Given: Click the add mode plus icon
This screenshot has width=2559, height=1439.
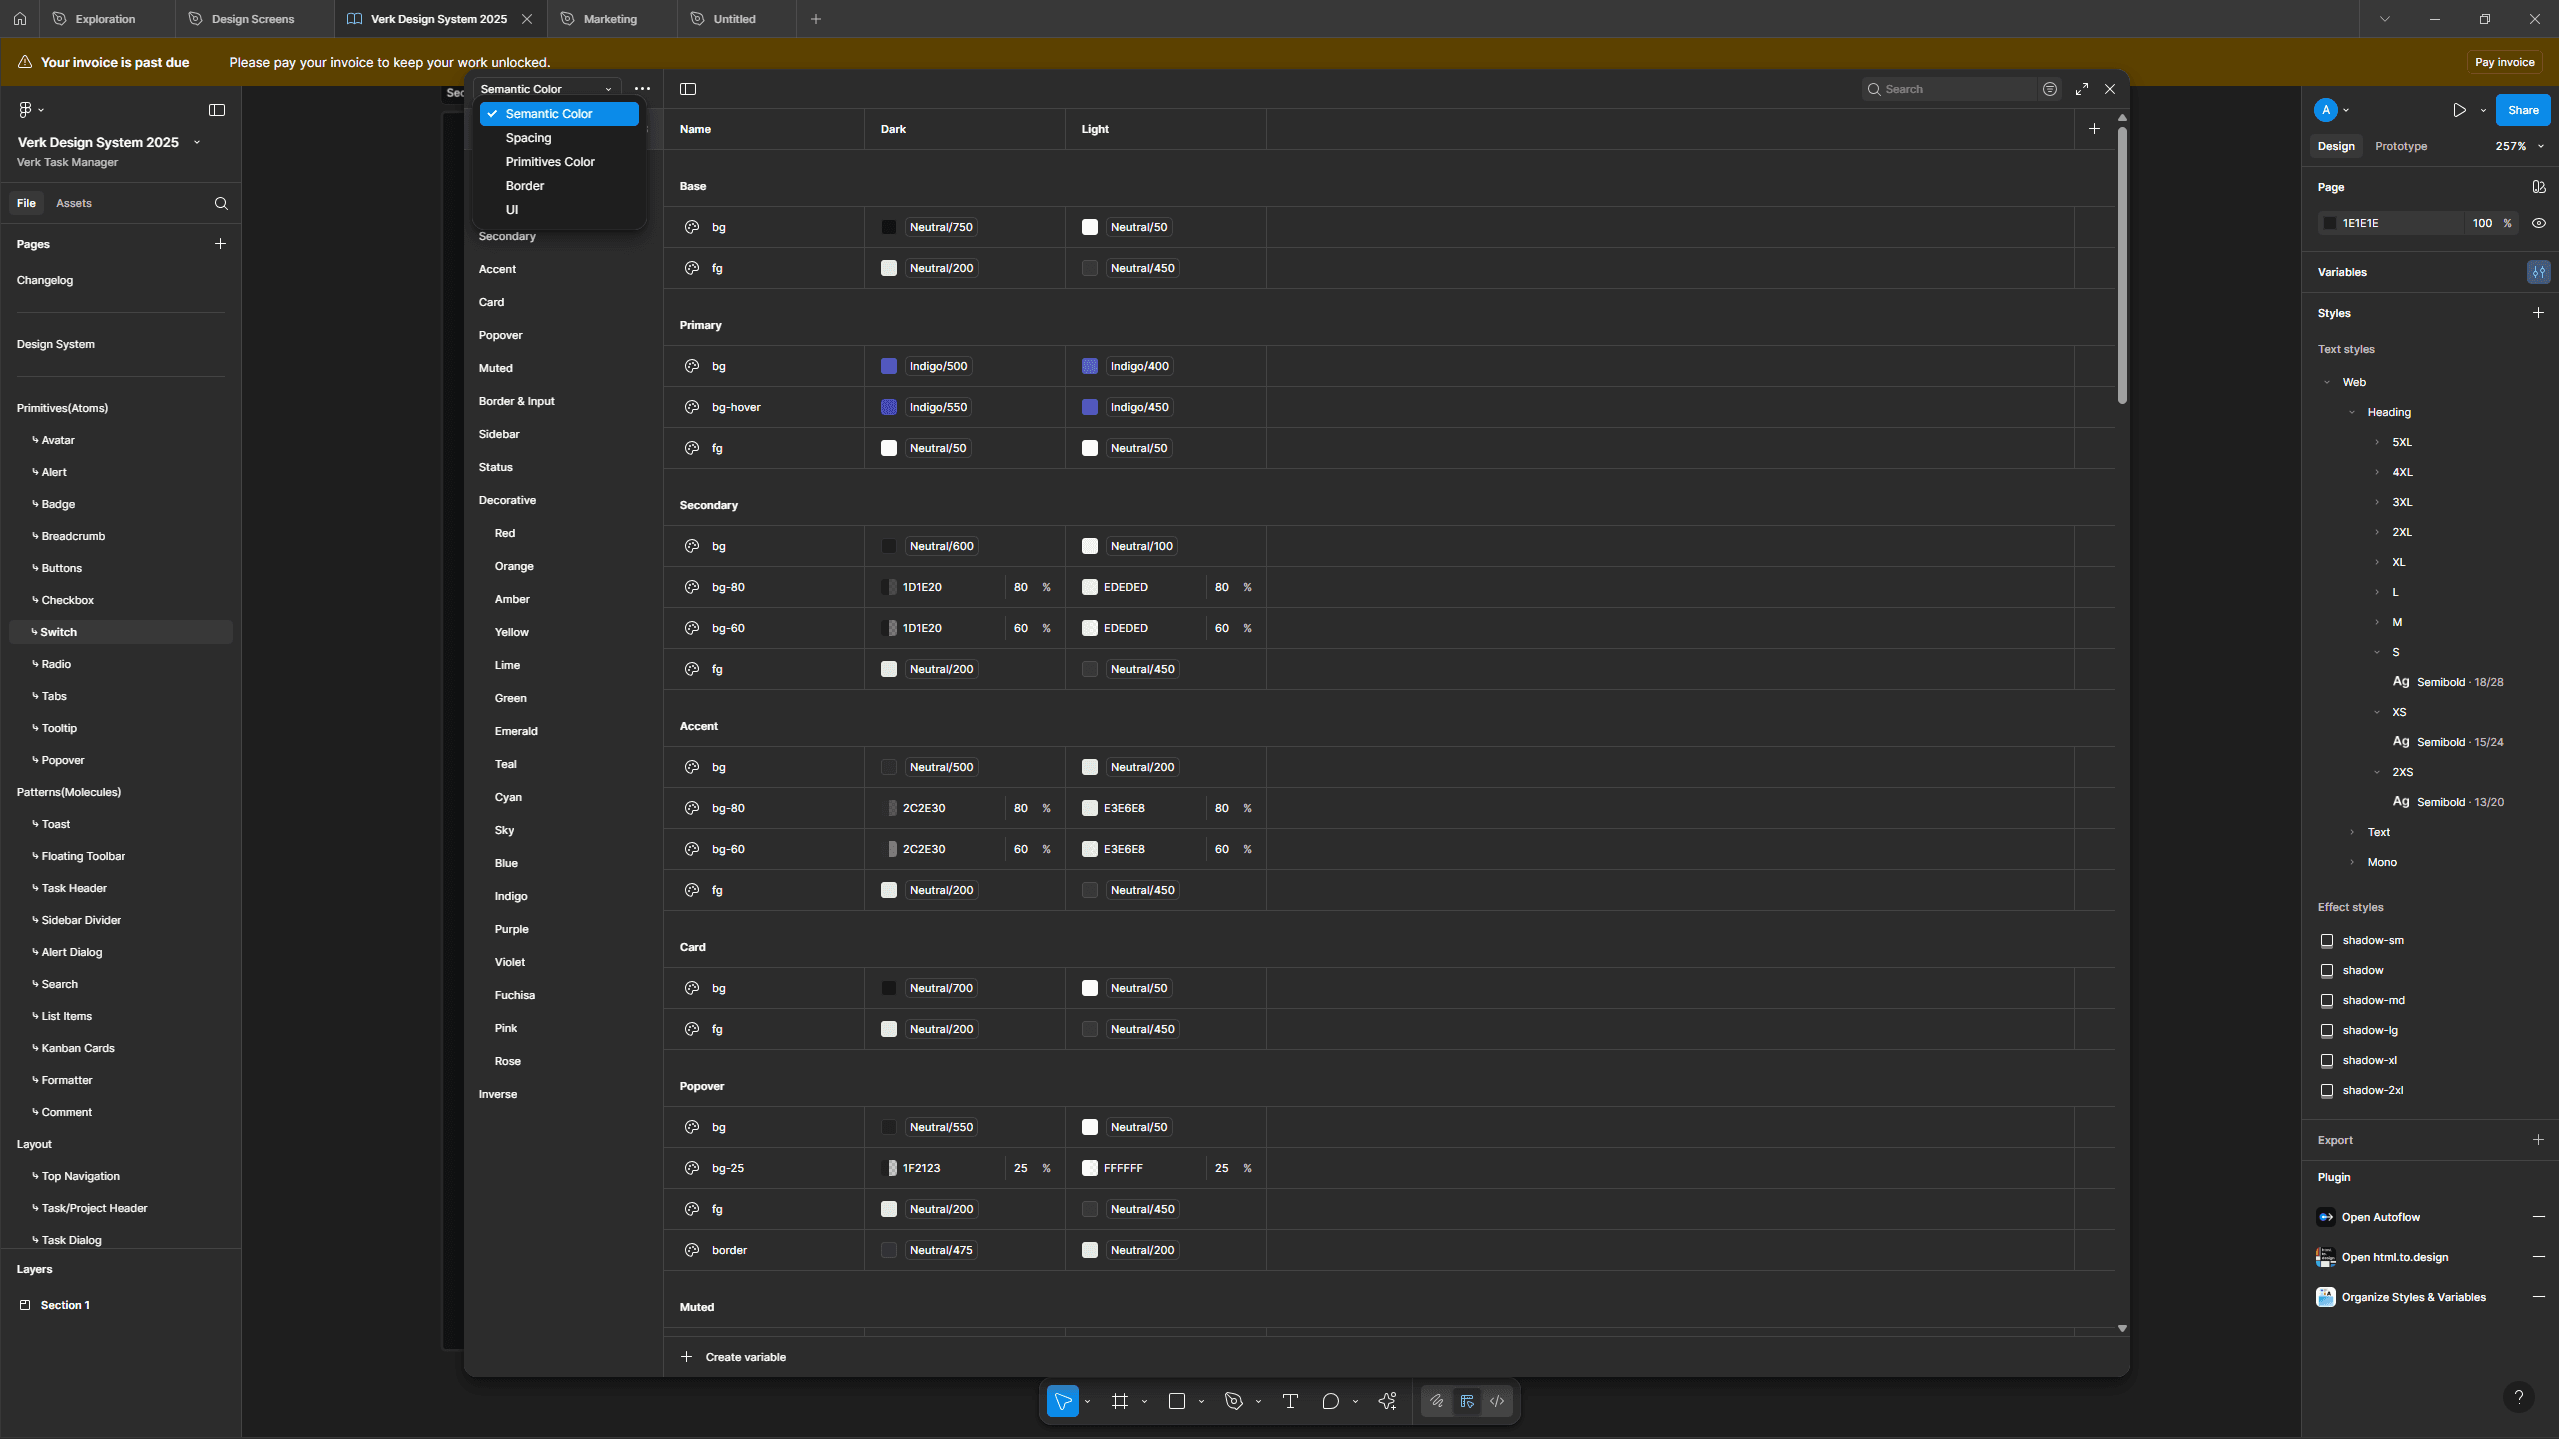Looking at the screenshot, I should [x=2094, y=129].
